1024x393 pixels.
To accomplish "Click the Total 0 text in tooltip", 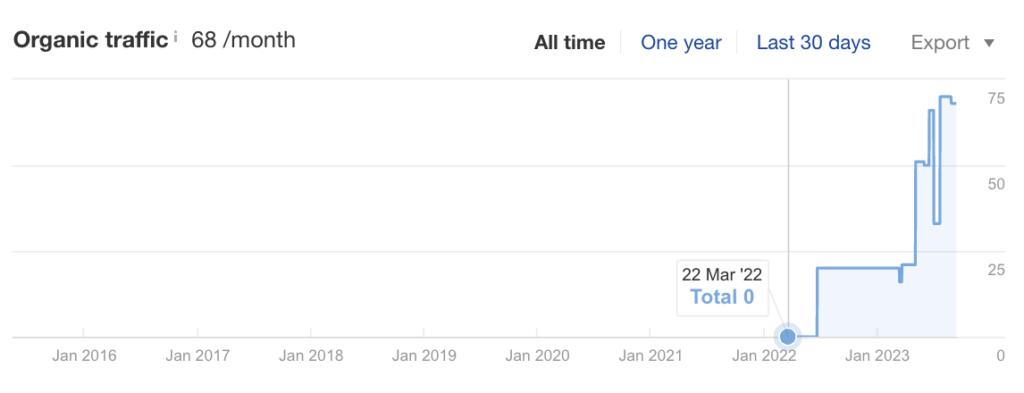I will tap(722, 297).
